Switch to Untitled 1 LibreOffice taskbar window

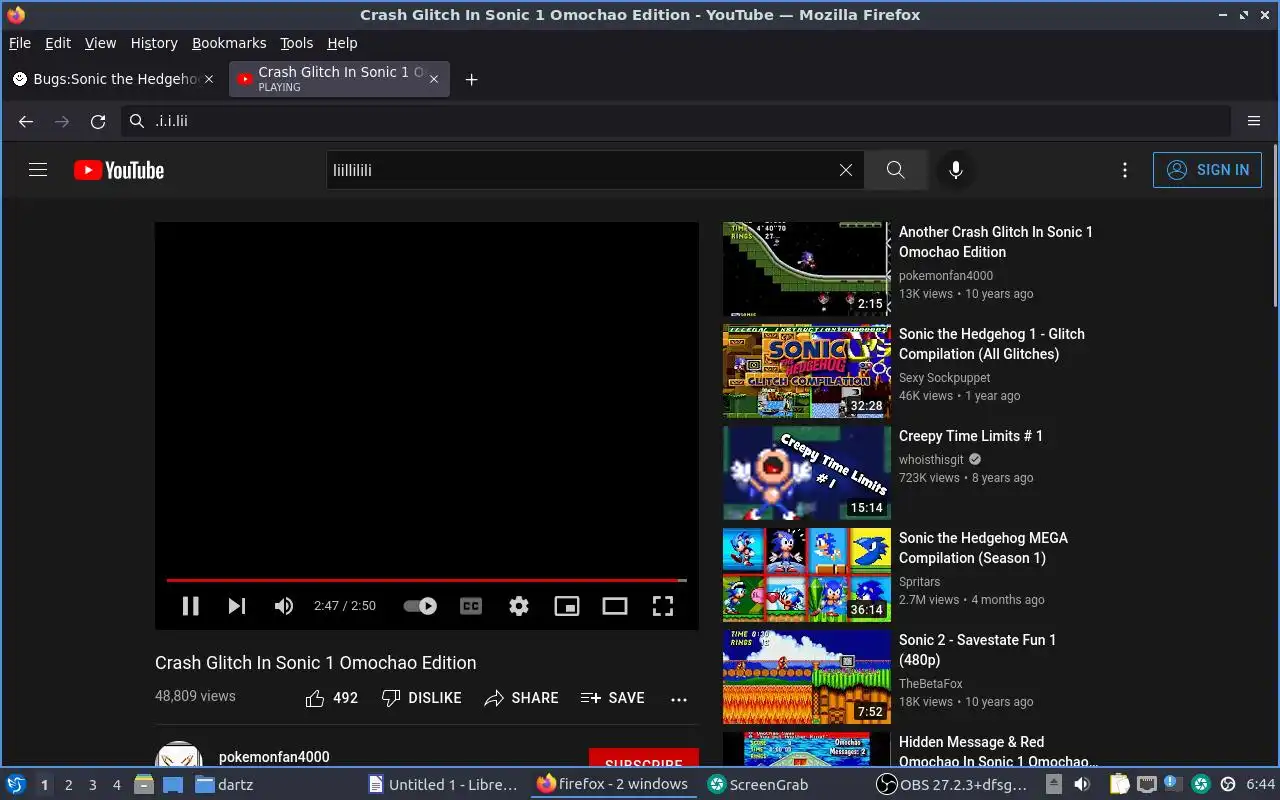coord(445,785)
